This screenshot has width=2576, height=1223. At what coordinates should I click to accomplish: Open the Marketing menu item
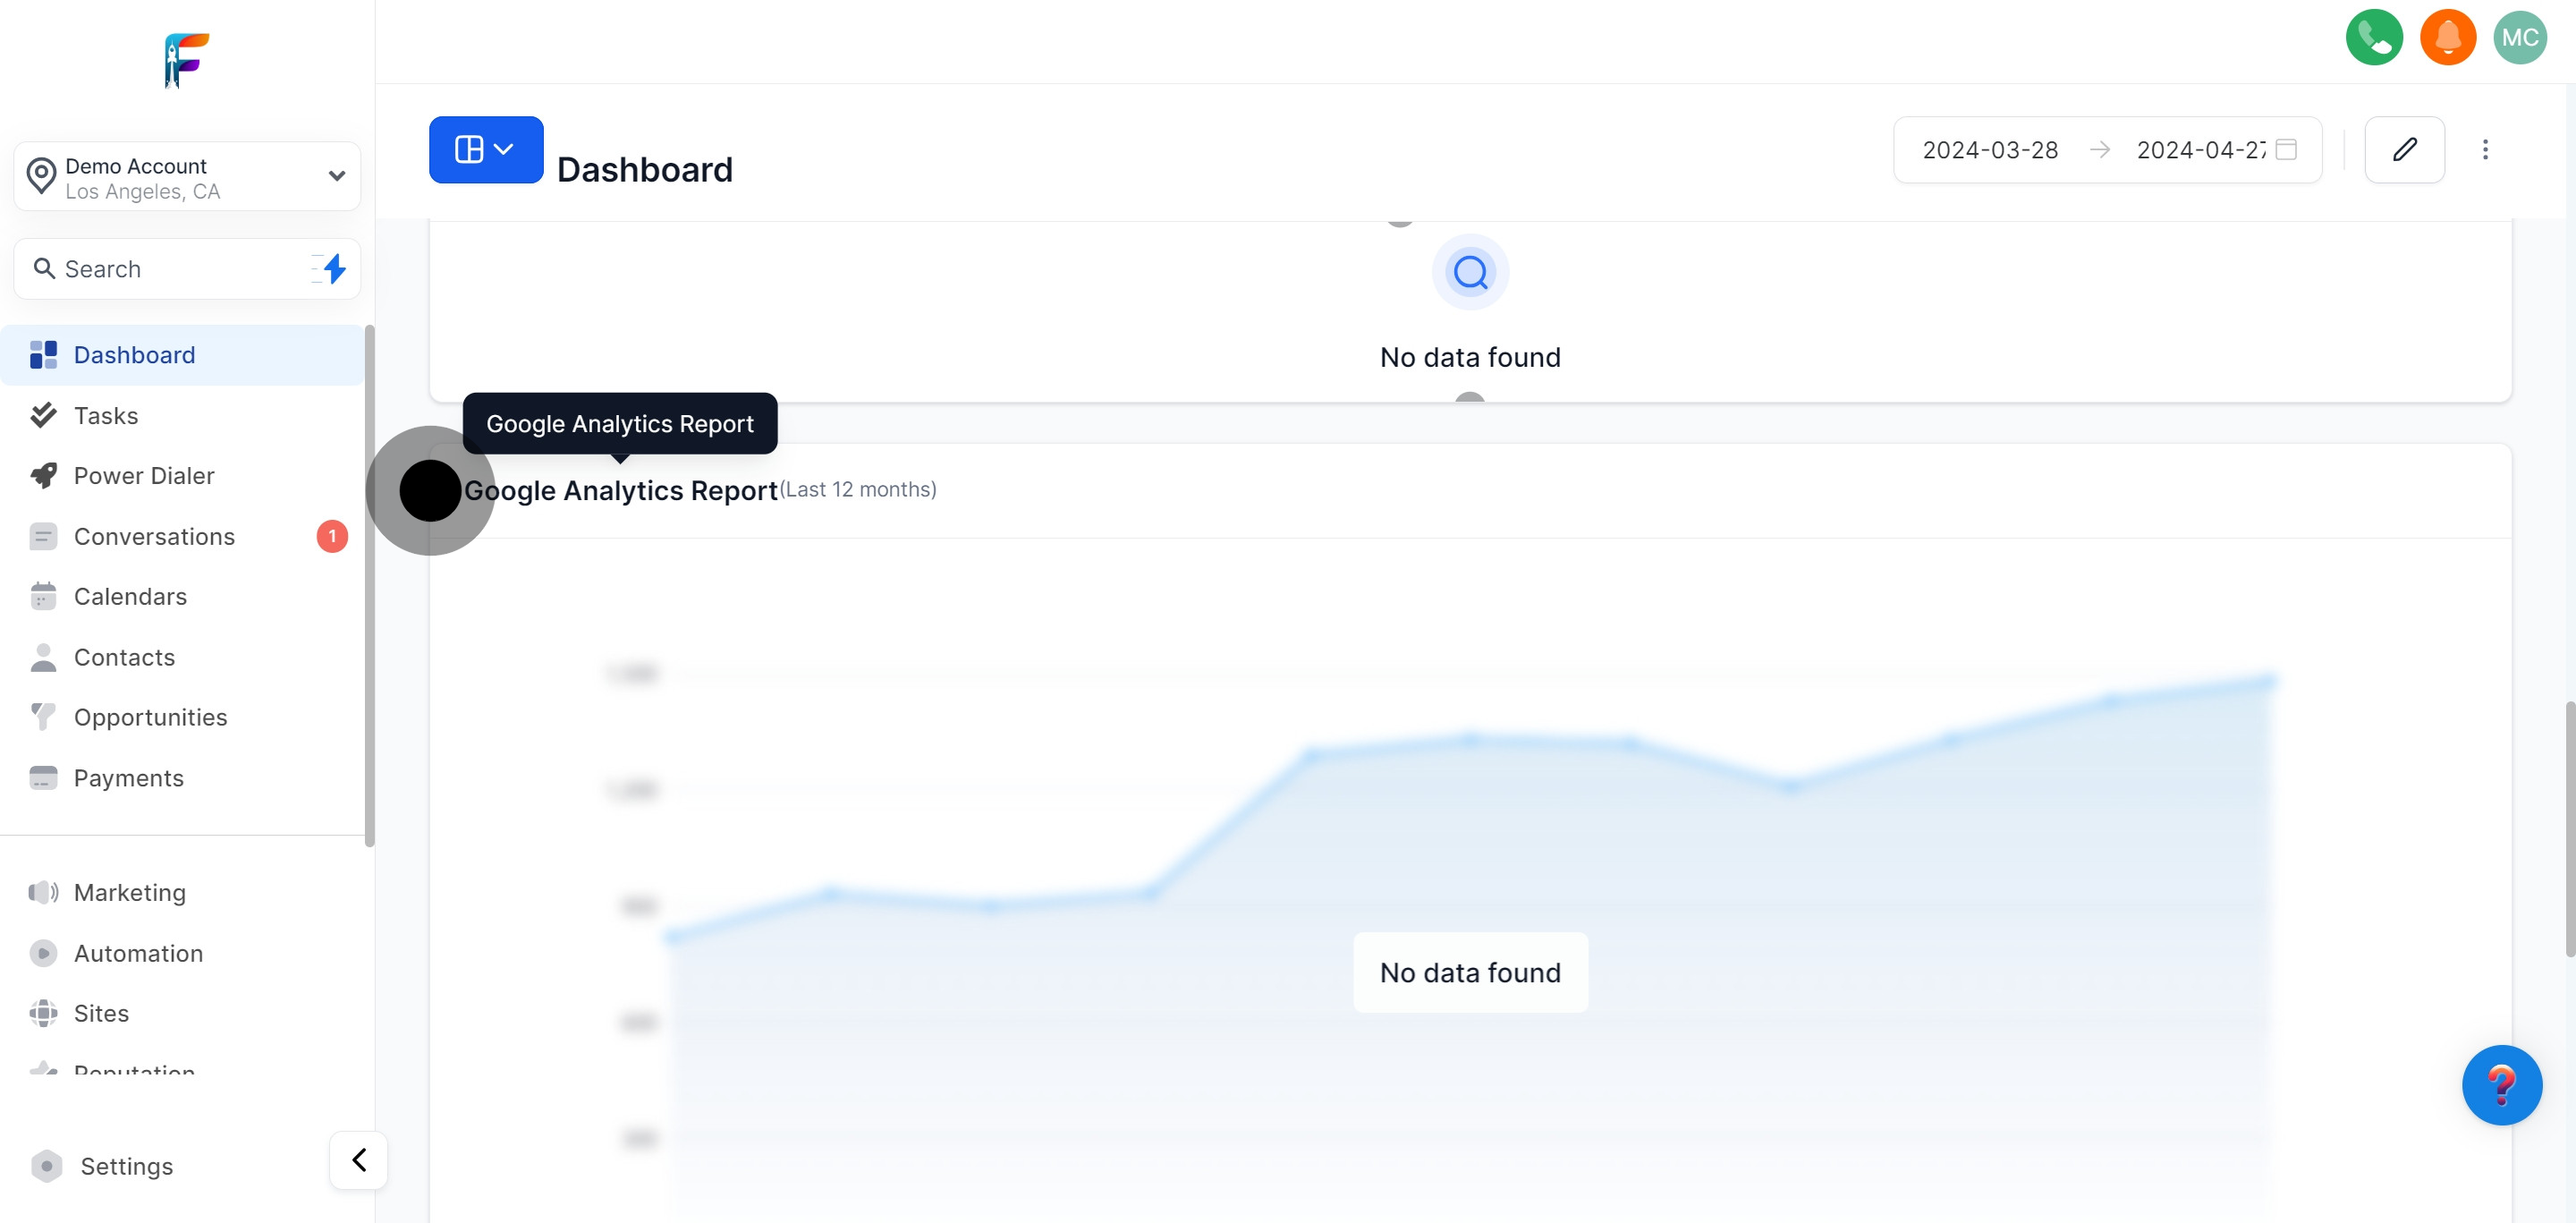pyautogui.click(x=129, y=892)
